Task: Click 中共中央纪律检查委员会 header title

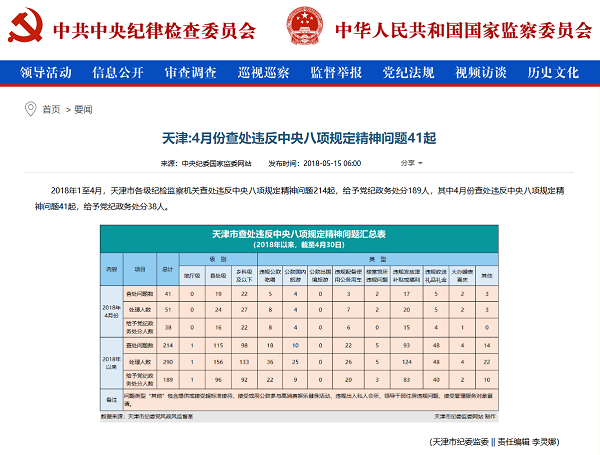Action: pos(155,31)
